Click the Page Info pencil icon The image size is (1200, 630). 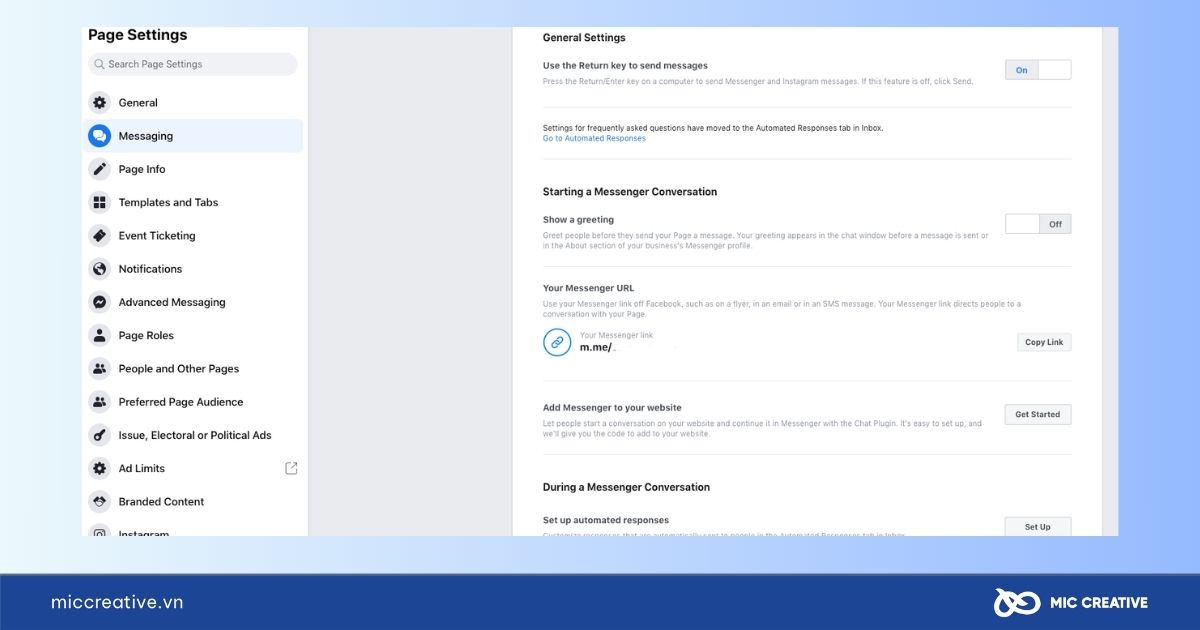coord(99,169)
